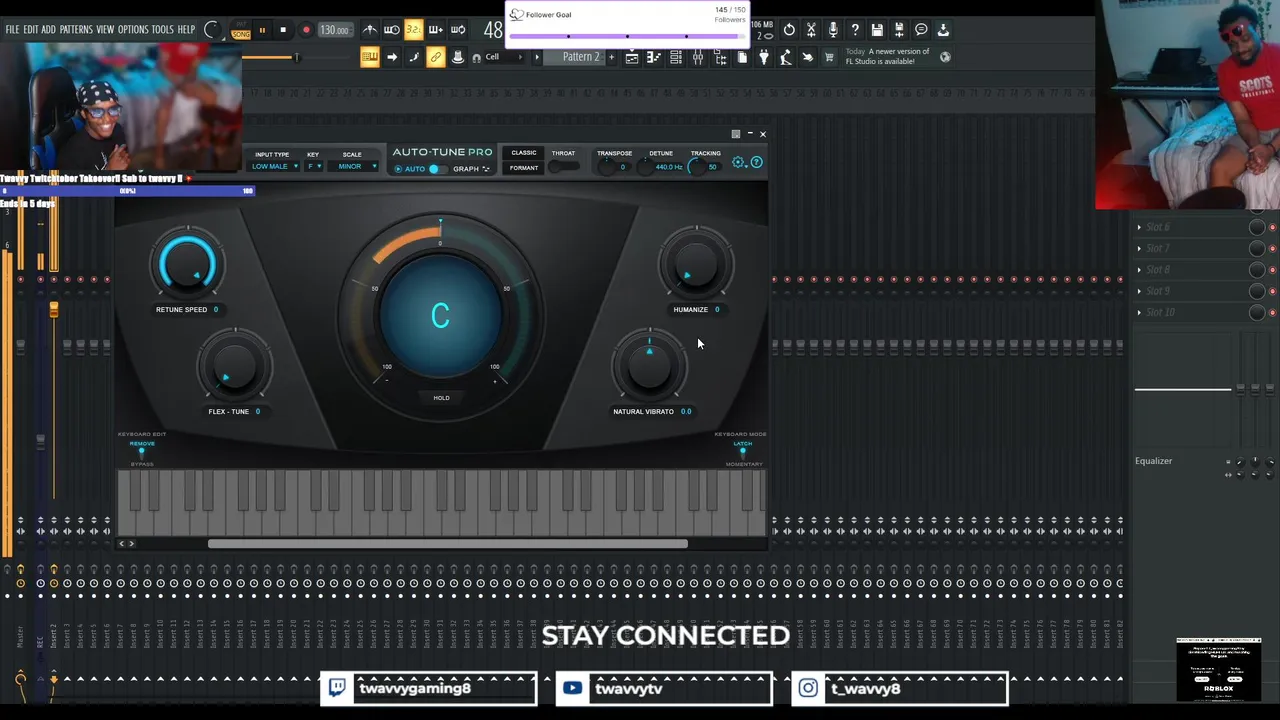Image resolution: width=1280 pixels, height=720 pixels.
Task: Click the one-click audio recording microphone
Action: pos(833,30)
